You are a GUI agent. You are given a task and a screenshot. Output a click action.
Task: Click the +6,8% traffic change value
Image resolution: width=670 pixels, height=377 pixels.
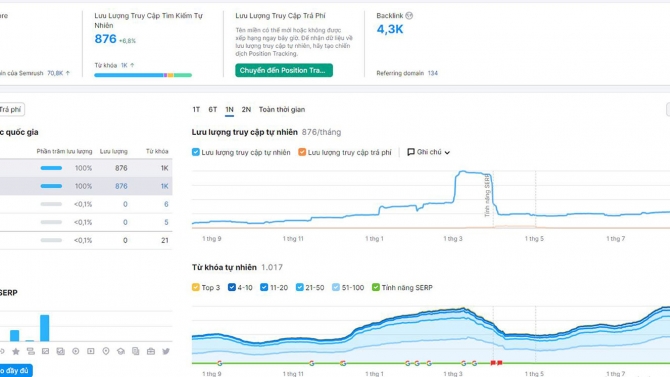[127, 41]
